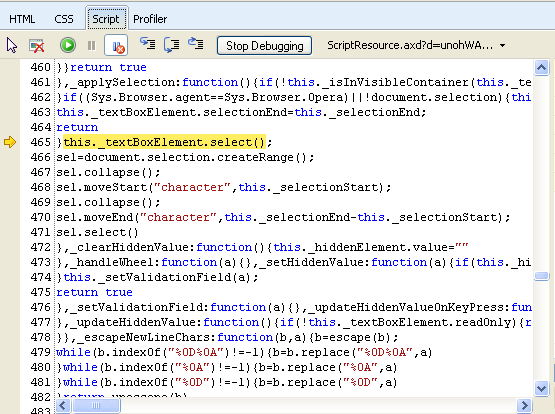Screen dimensions: 555x414
Task: Click line 461 _applySelection function
Action: [x=294, y=82]
